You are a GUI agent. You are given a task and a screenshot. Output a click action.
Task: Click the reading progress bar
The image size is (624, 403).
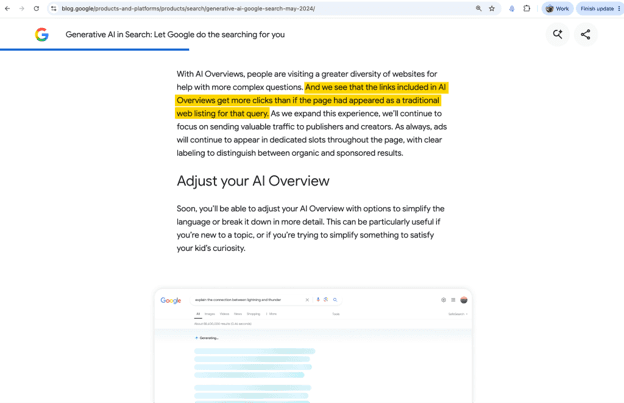[x=94, y=49]
